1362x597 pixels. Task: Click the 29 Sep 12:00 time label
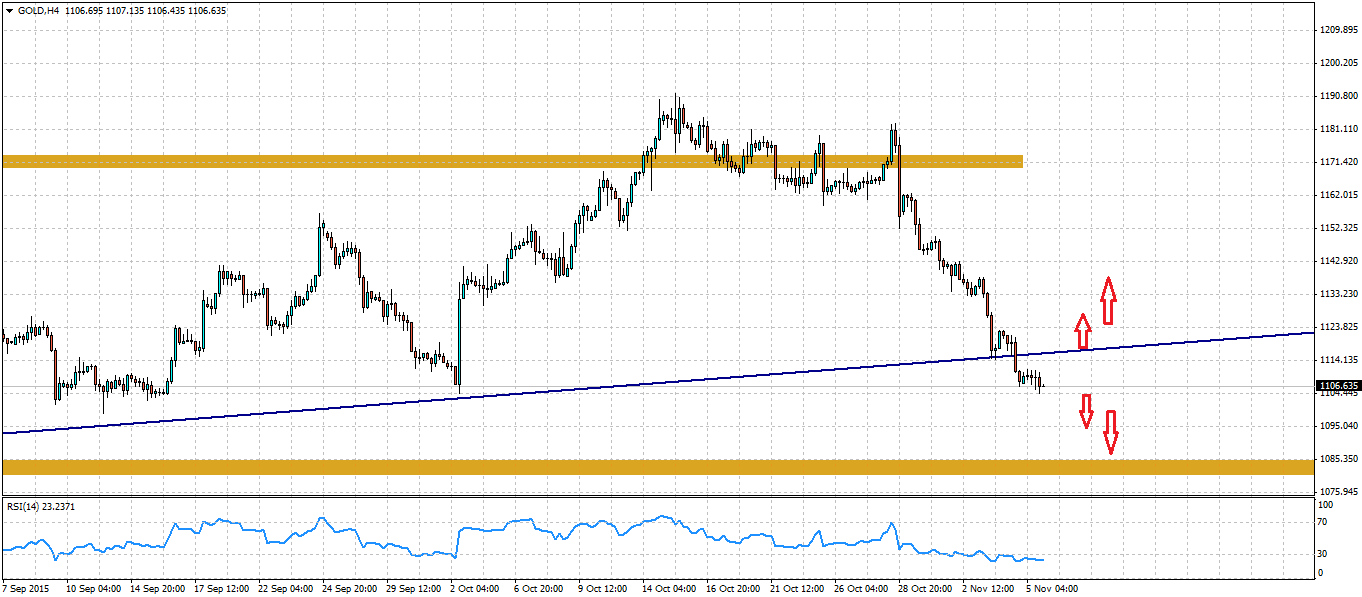tap(416, 588)
